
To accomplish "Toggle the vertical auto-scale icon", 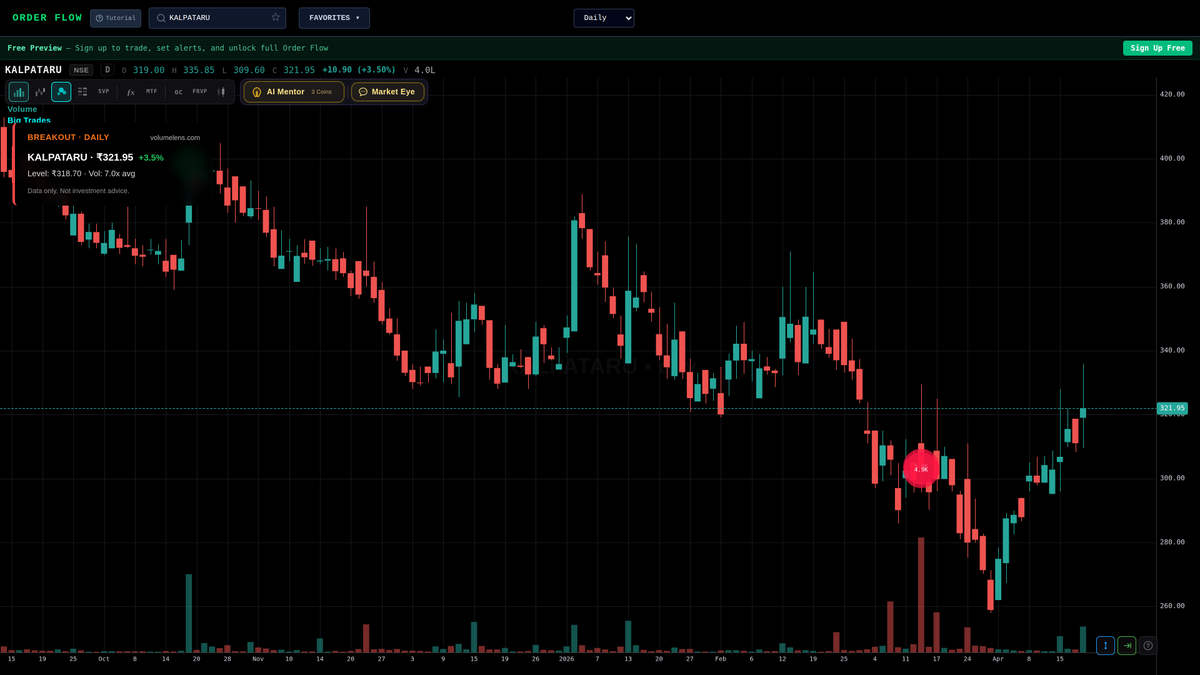I will (x=1105, y=646).
